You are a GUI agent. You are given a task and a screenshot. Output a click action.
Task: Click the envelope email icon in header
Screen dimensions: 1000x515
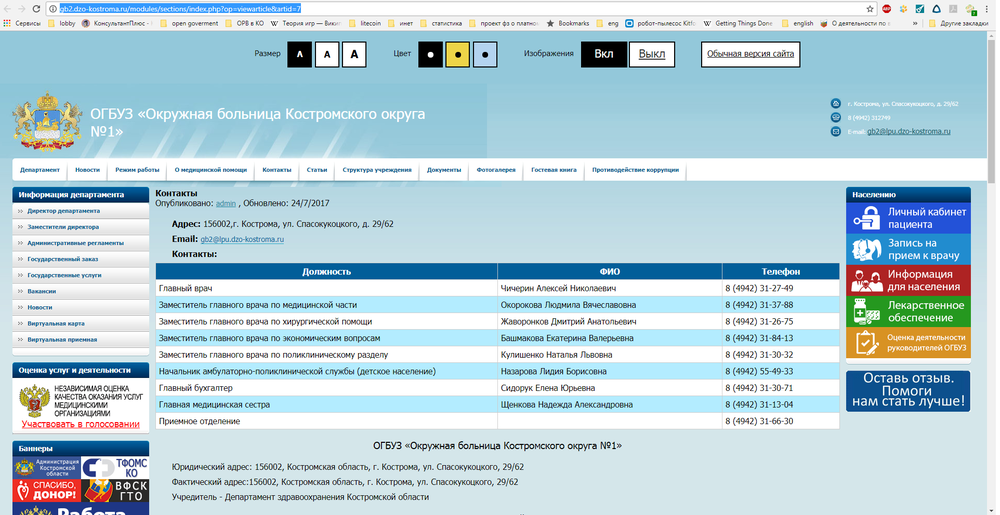click(835, 131)
